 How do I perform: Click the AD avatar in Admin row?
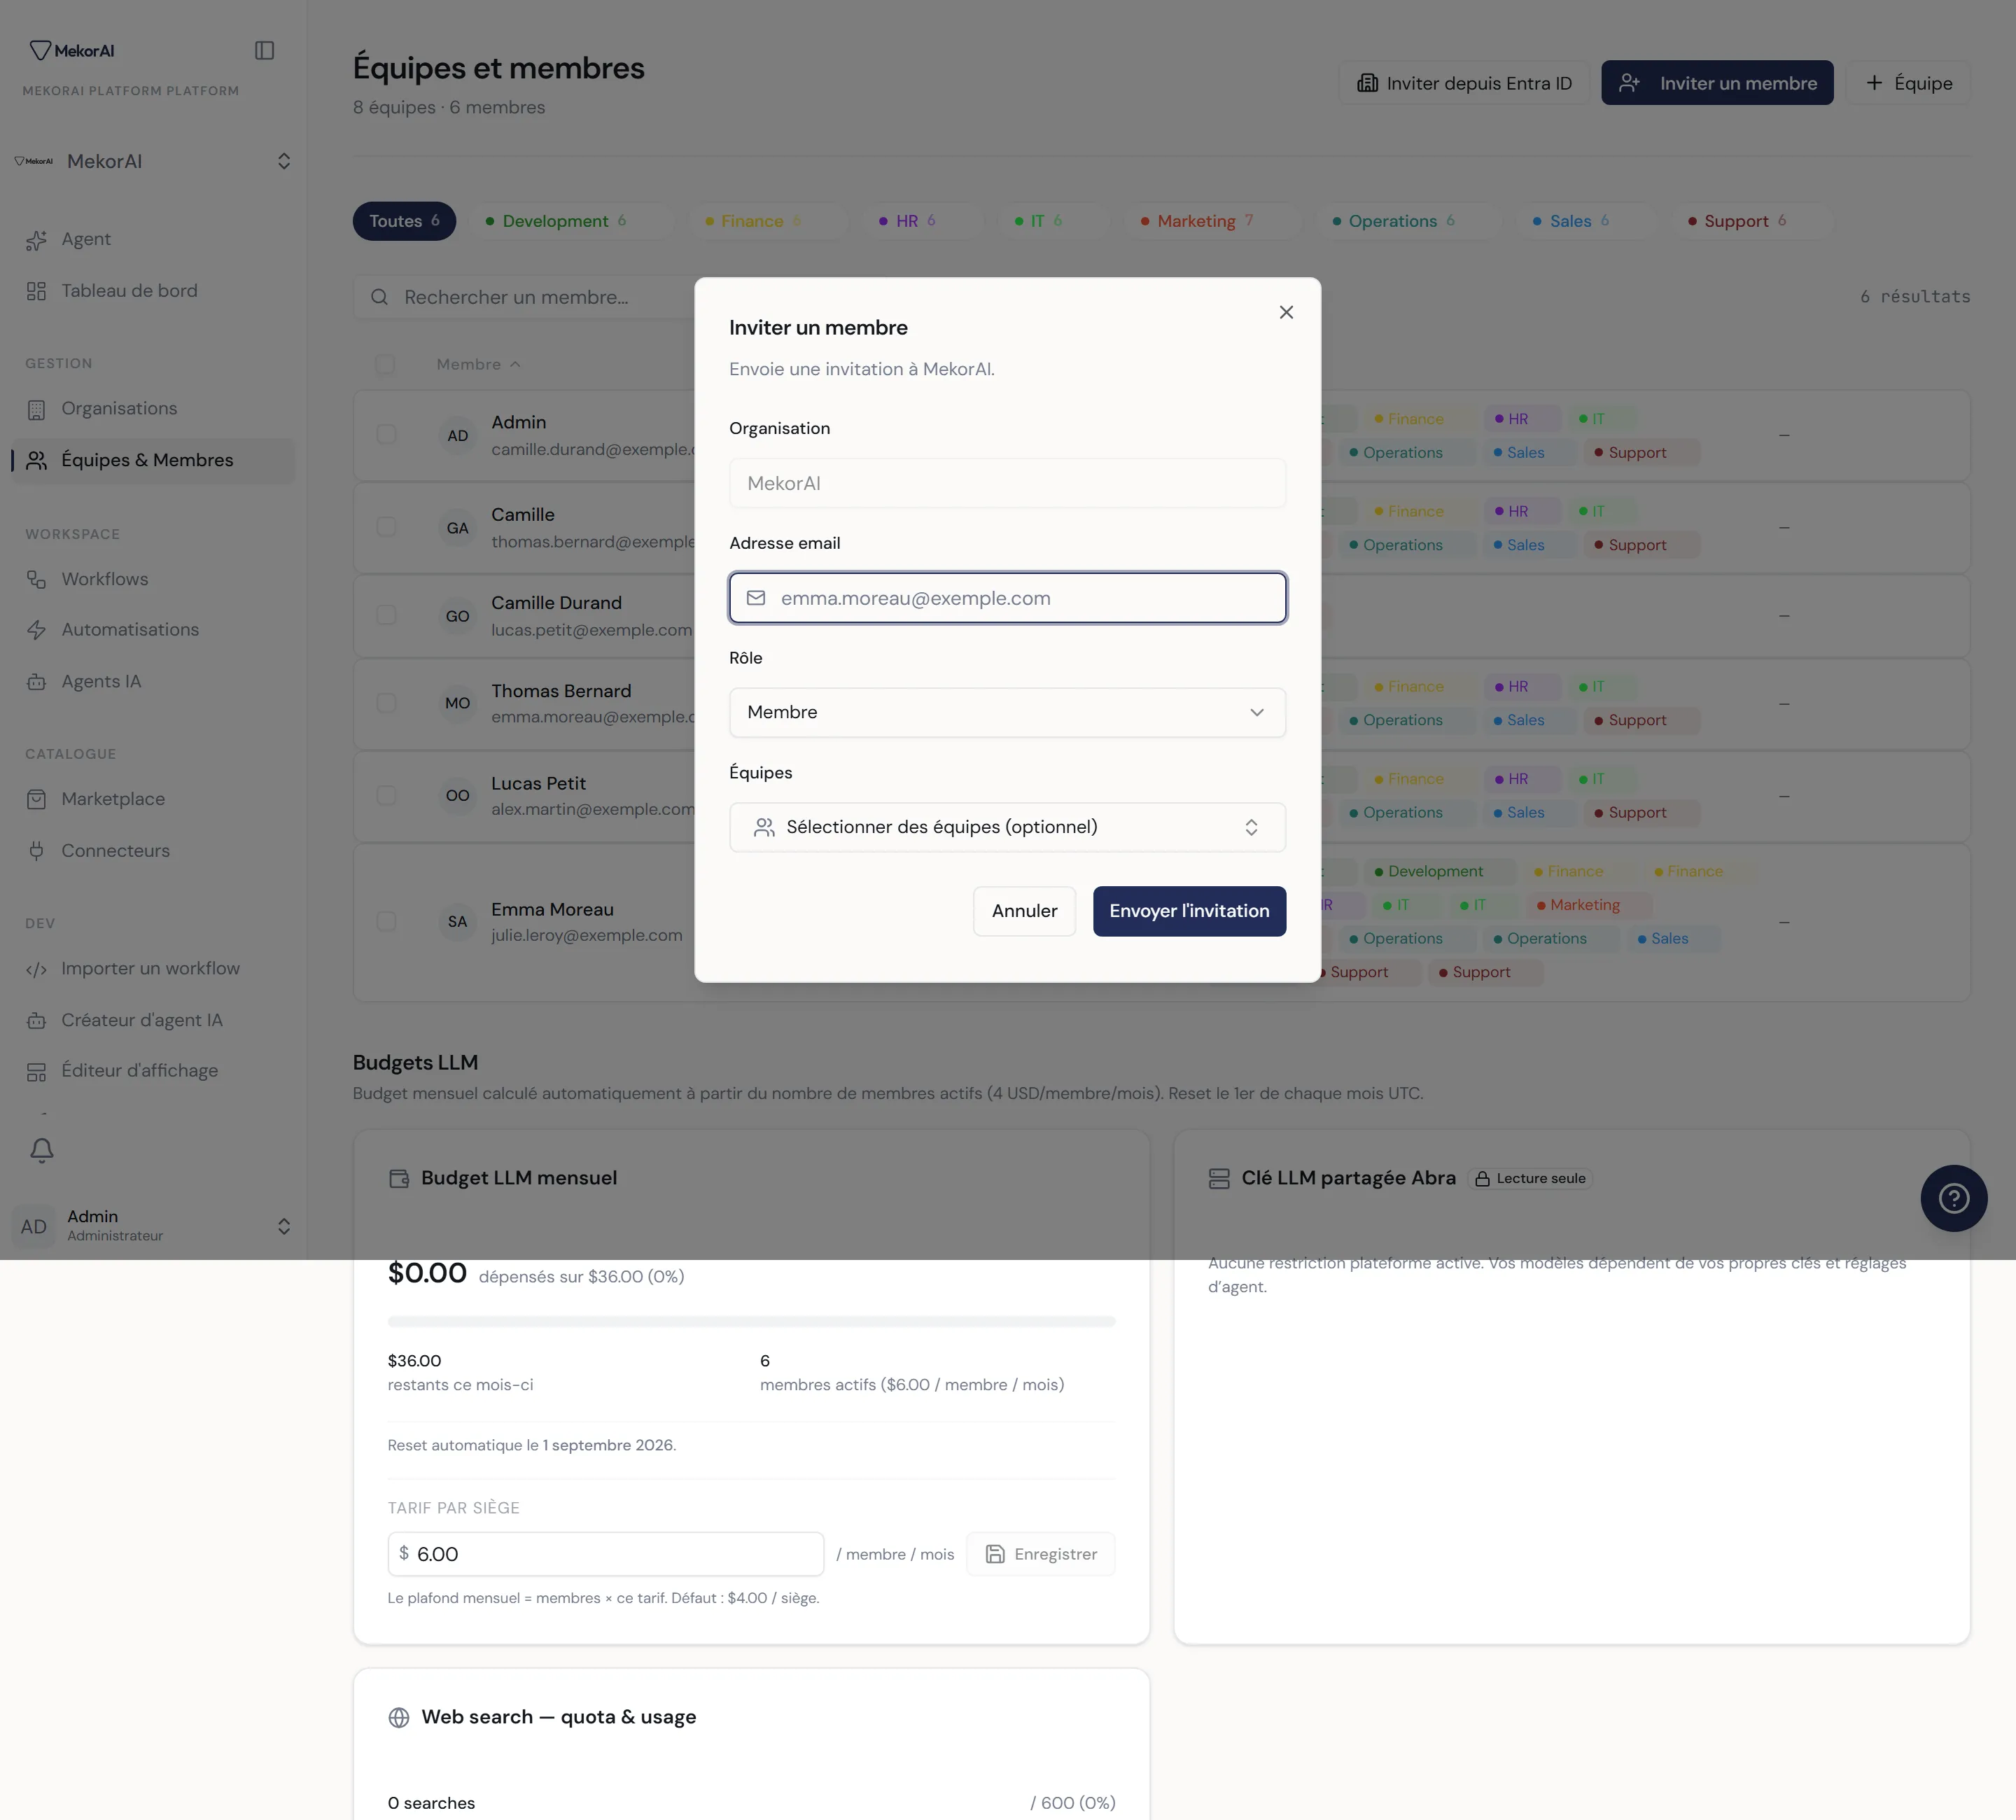[457, 436]
